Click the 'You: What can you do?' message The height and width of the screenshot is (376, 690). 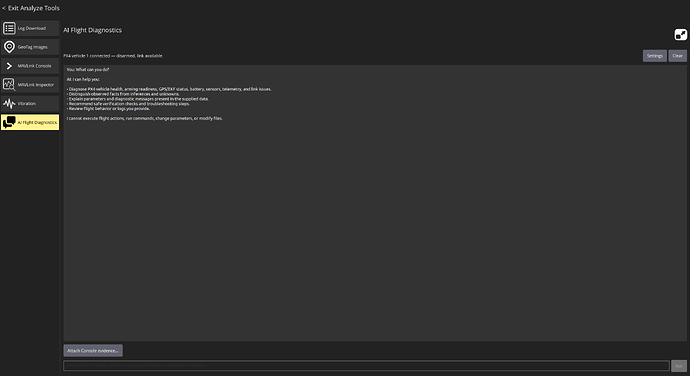(88, 70)
